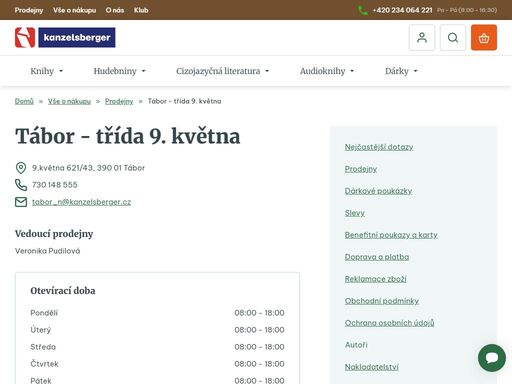
Task: Click the Kanzelsberger logo
Action: 65,37
